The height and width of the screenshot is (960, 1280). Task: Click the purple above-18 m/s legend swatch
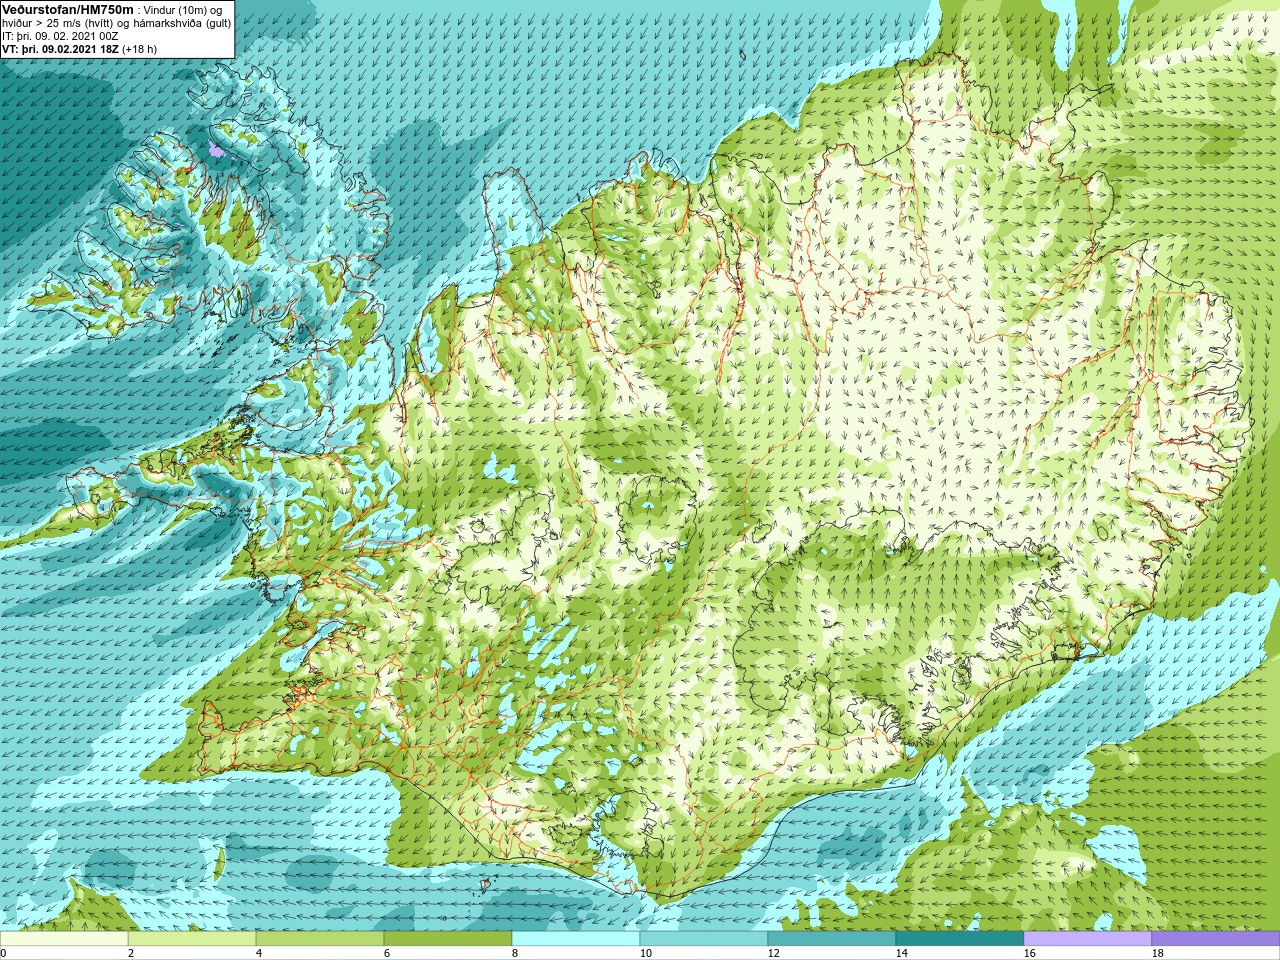tap(1215, 939)
